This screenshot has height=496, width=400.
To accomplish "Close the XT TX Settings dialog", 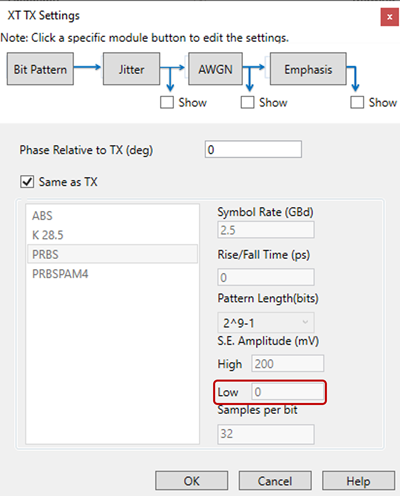I will tap(389, 17).
